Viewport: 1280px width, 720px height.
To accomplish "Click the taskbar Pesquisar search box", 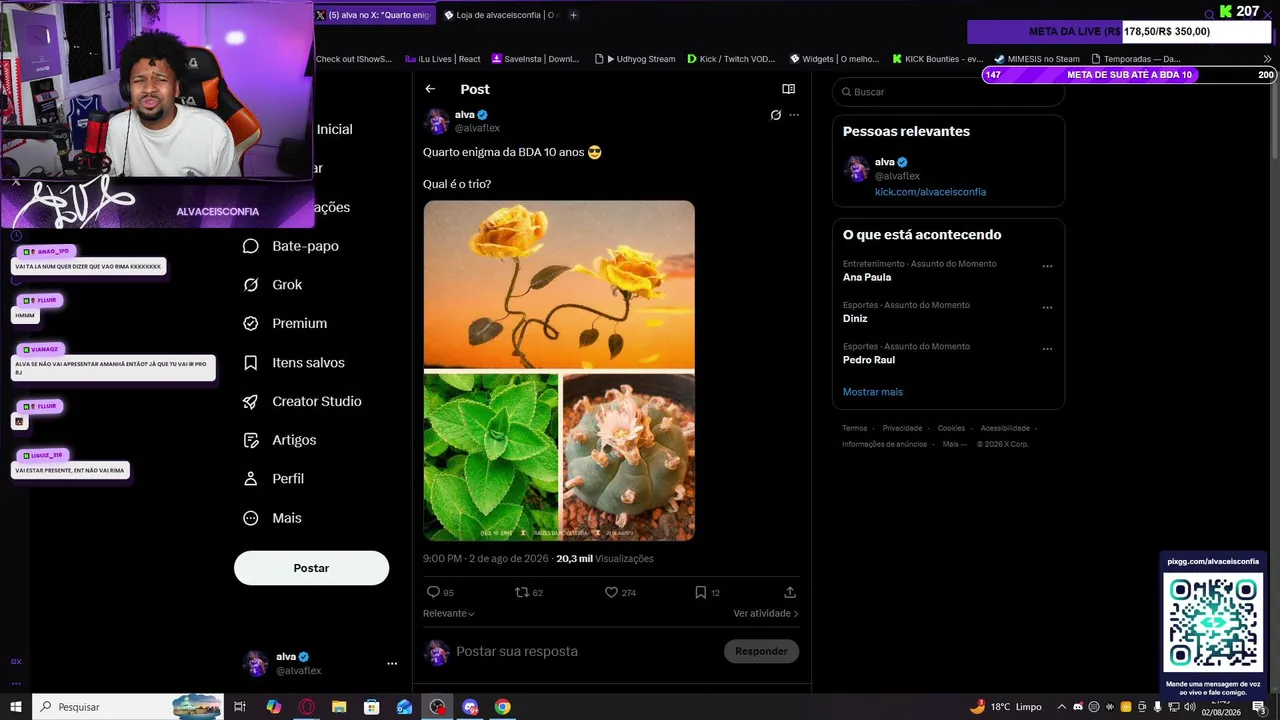I will coord(130,707).
